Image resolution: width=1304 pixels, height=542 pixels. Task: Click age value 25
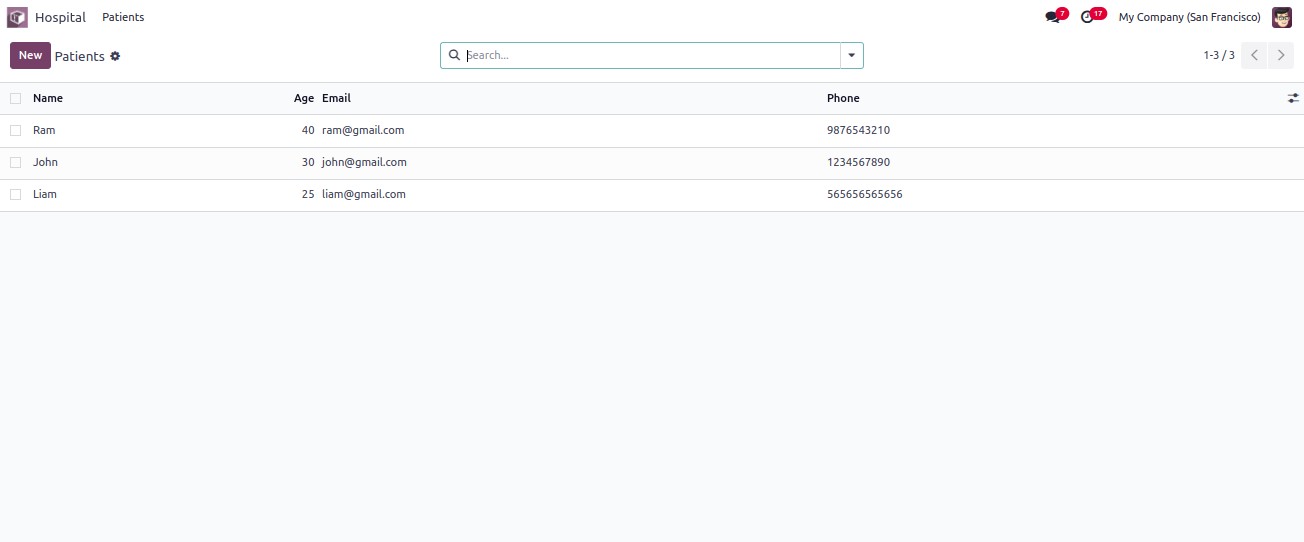tap(308, 194)
